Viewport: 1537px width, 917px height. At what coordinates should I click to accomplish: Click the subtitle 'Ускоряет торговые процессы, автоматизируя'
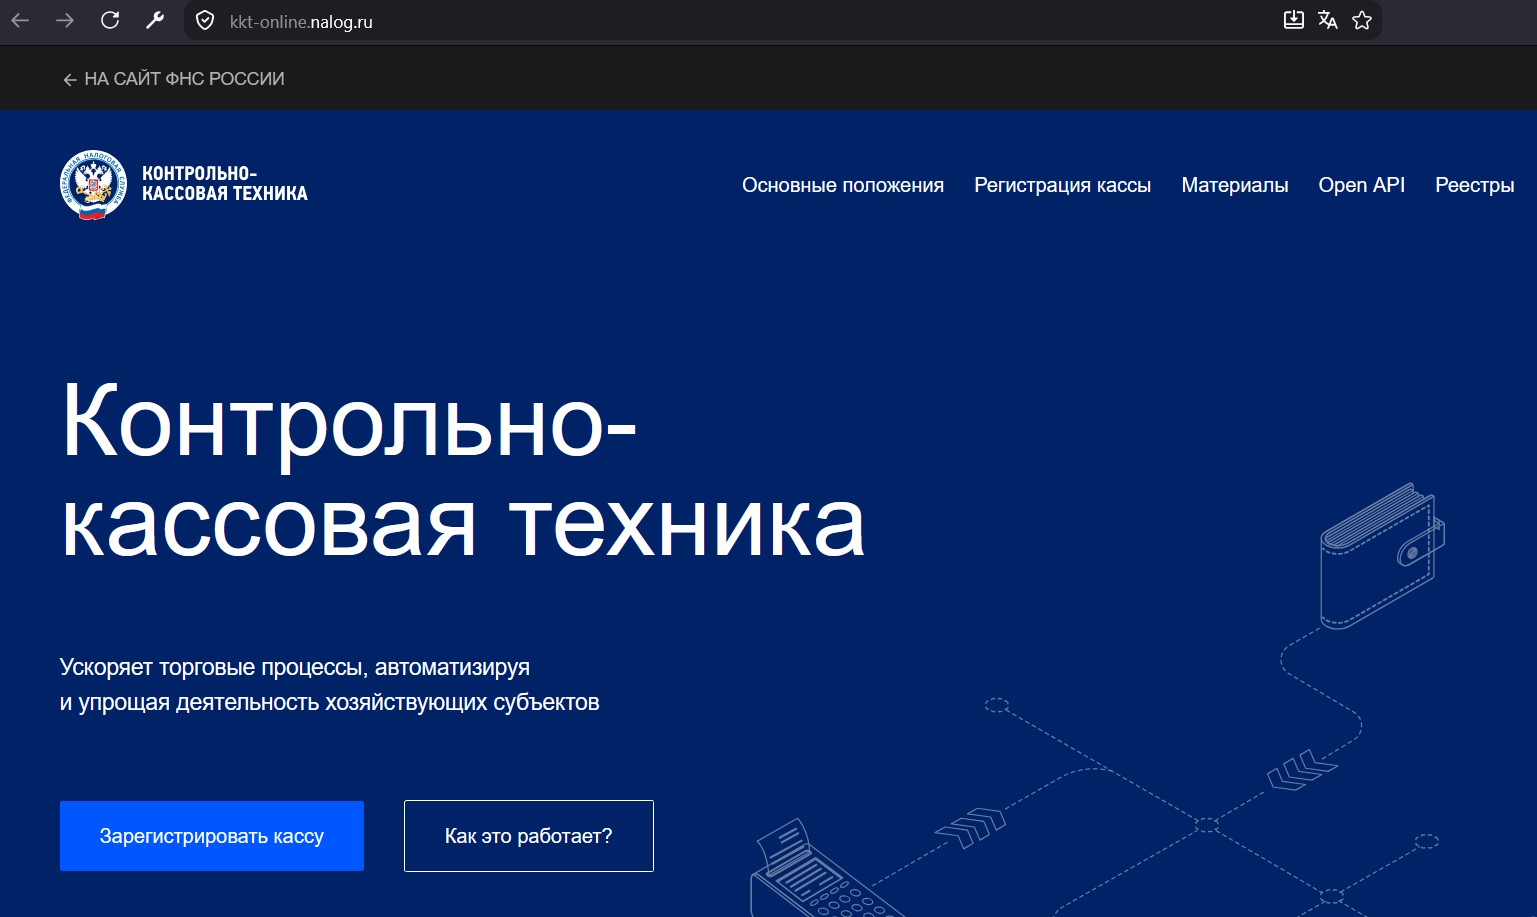(x=295, y=667)
